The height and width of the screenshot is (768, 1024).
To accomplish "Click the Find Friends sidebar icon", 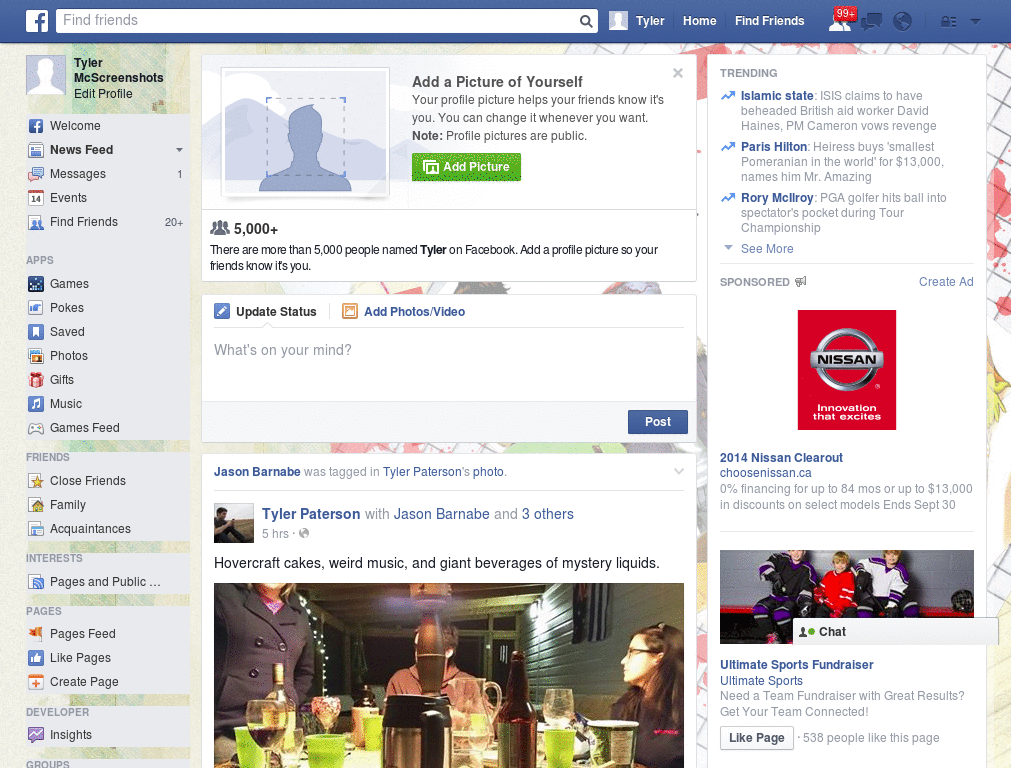I will (36, 222).
